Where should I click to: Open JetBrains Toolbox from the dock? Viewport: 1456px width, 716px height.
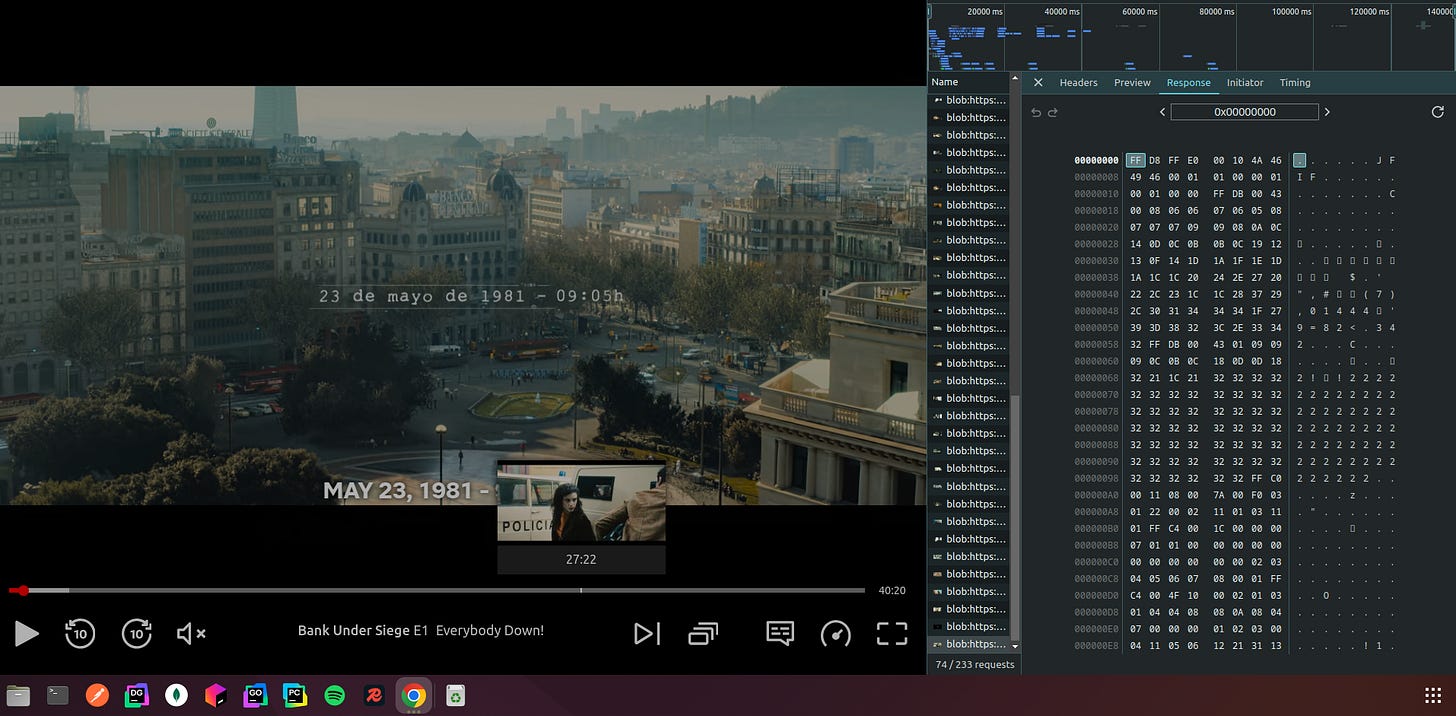pyautogui.click(x=216, y=695)
